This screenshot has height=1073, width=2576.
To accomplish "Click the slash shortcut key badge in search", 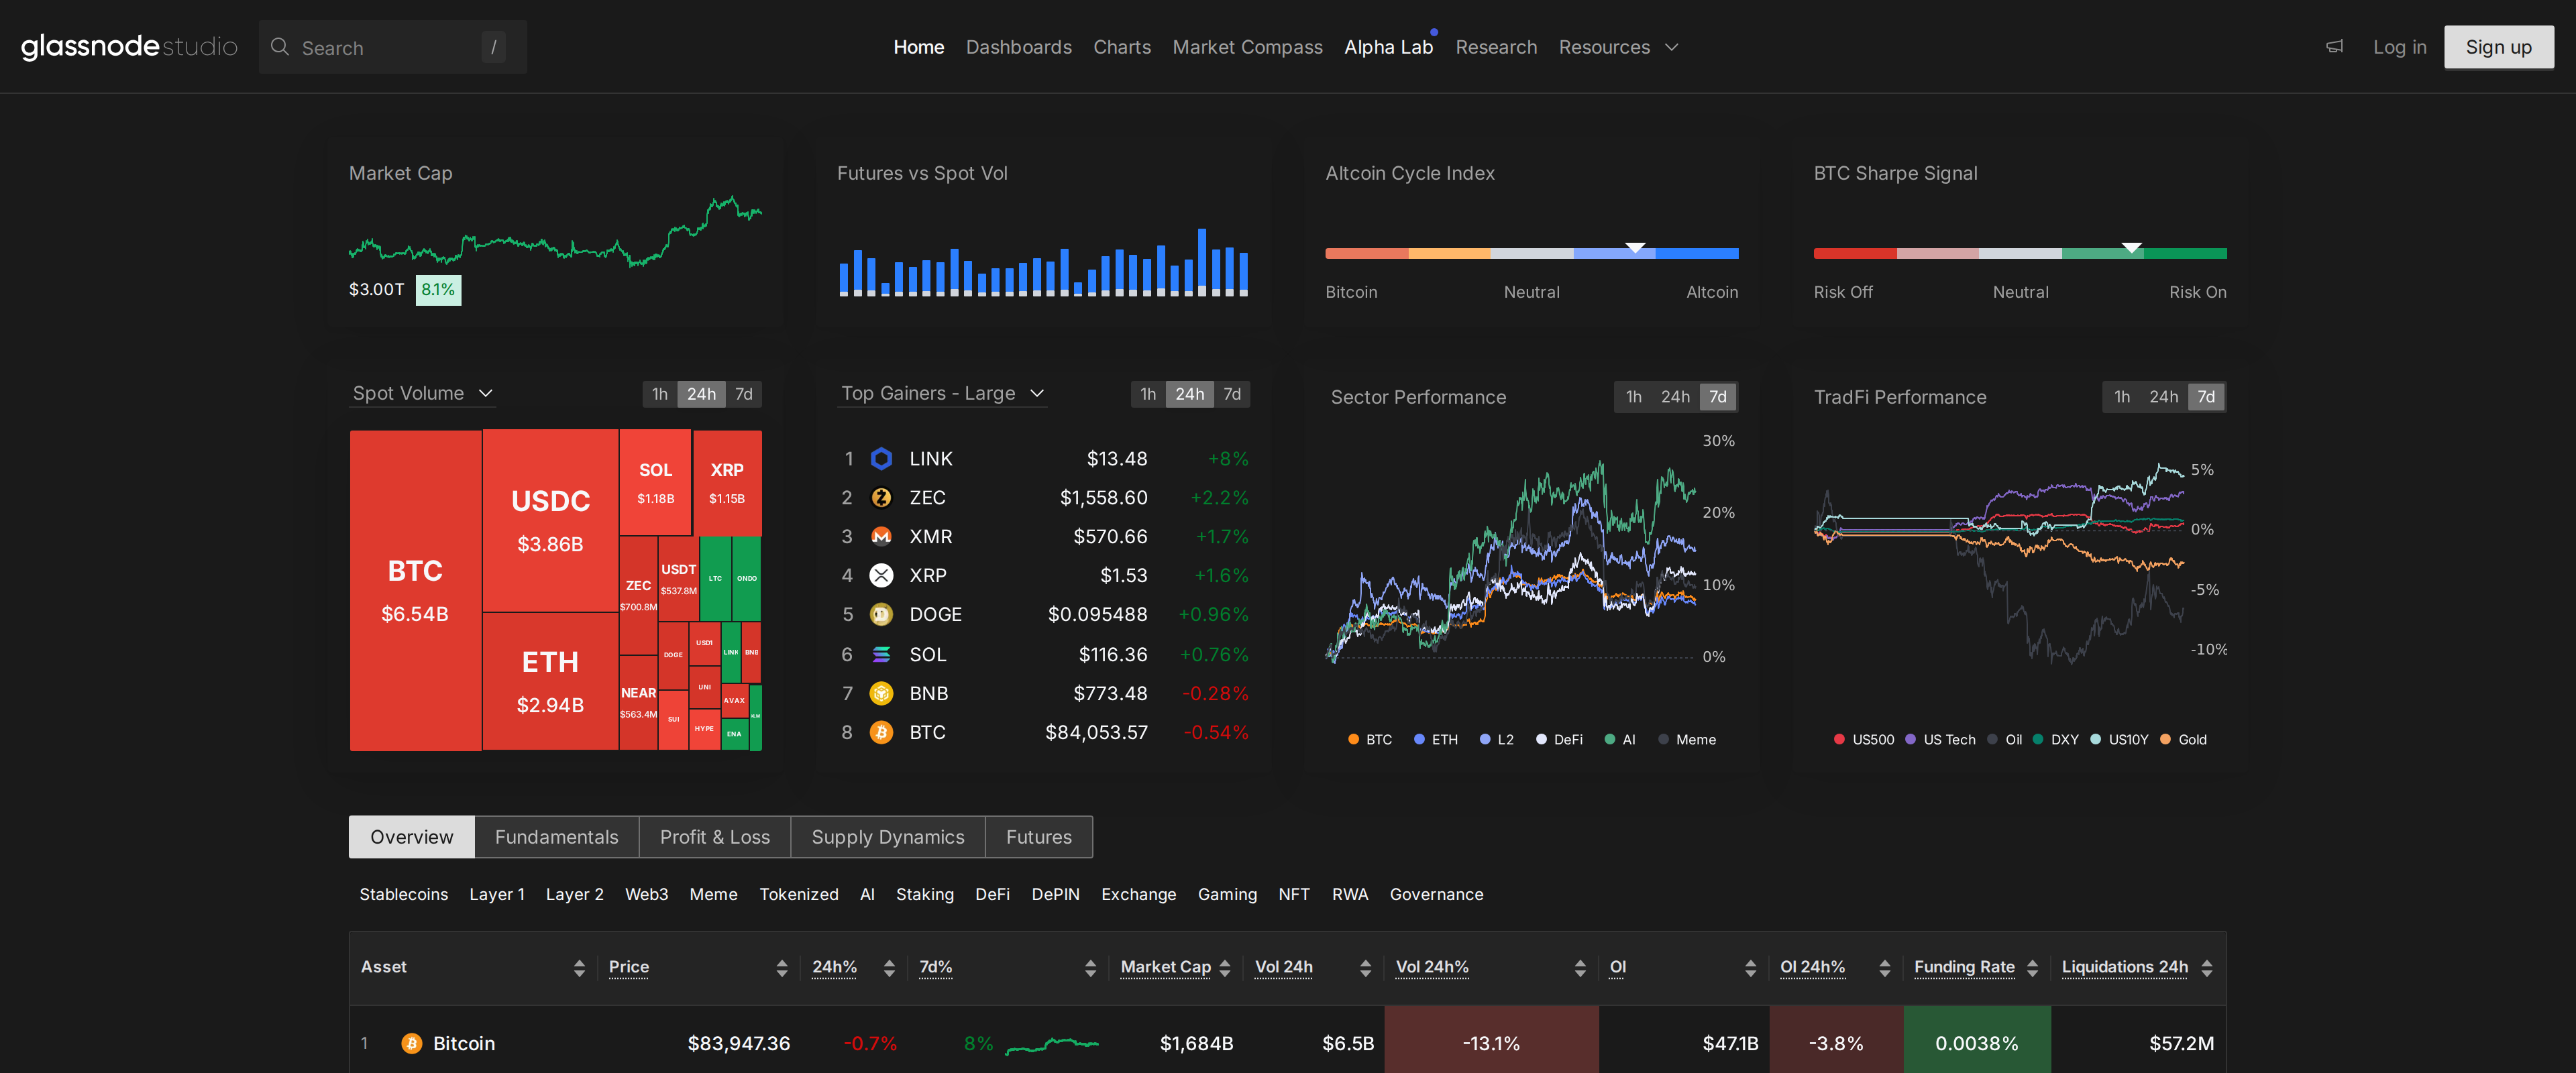I will 493,47.
